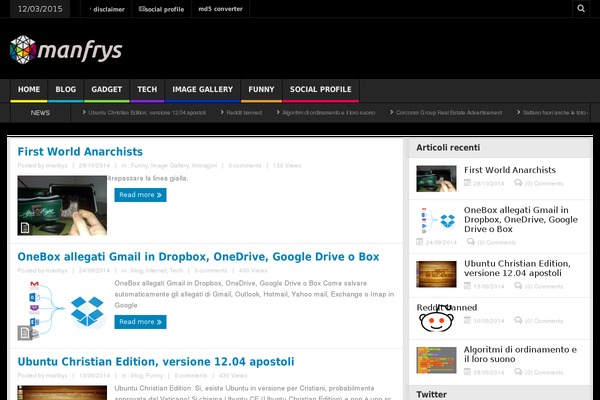Open sidebar OneBox Dropbox thumbnail
This screenshot has height=400, width=600.
click(x=436, y=220)
